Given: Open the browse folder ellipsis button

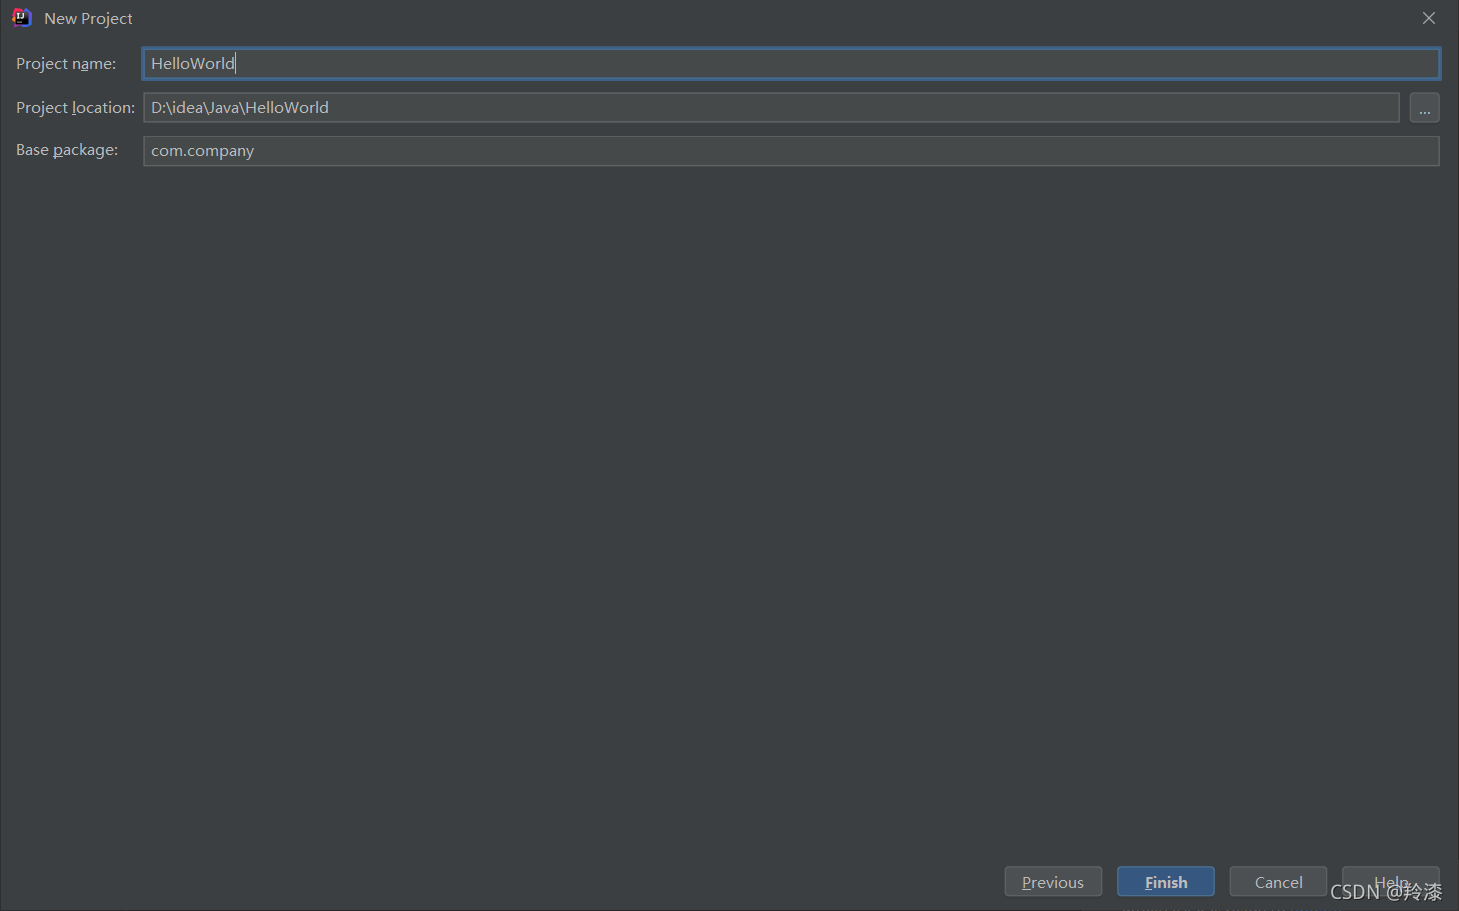Looking at the screenshot, I should [1424, 107].
